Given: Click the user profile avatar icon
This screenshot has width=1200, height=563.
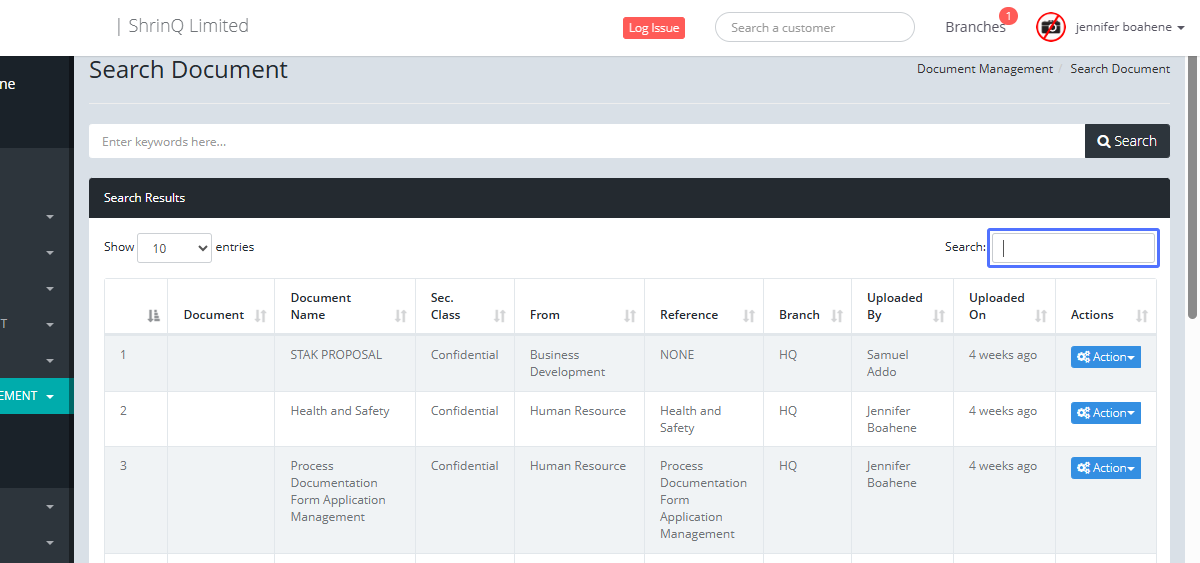Looking at the screenshot, I should tap(1050, 27).
